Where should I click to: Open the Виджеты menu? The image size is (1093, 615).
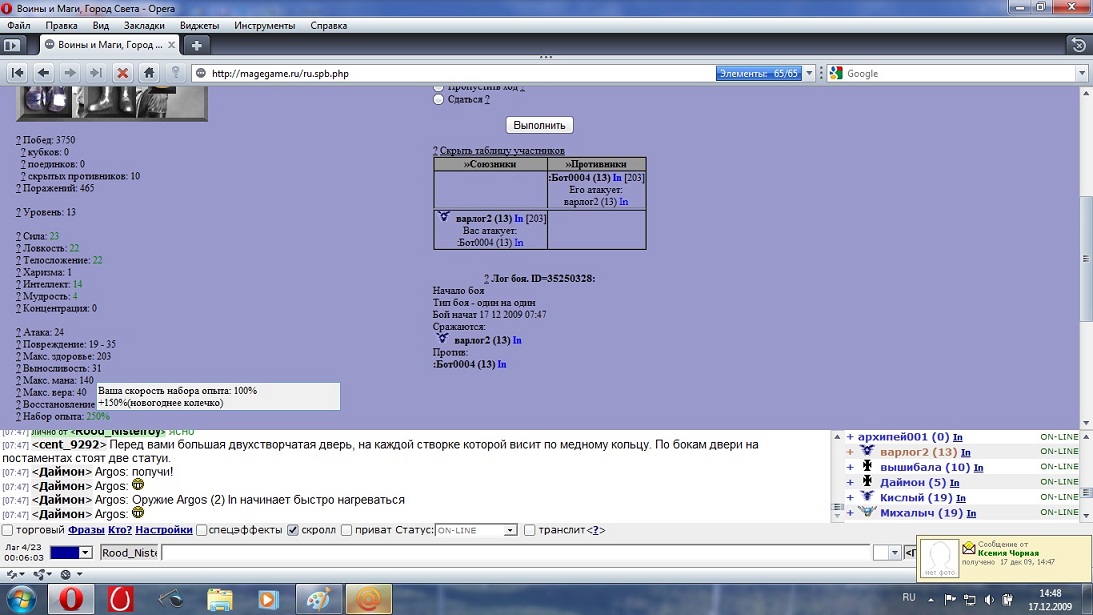point(199,25)
